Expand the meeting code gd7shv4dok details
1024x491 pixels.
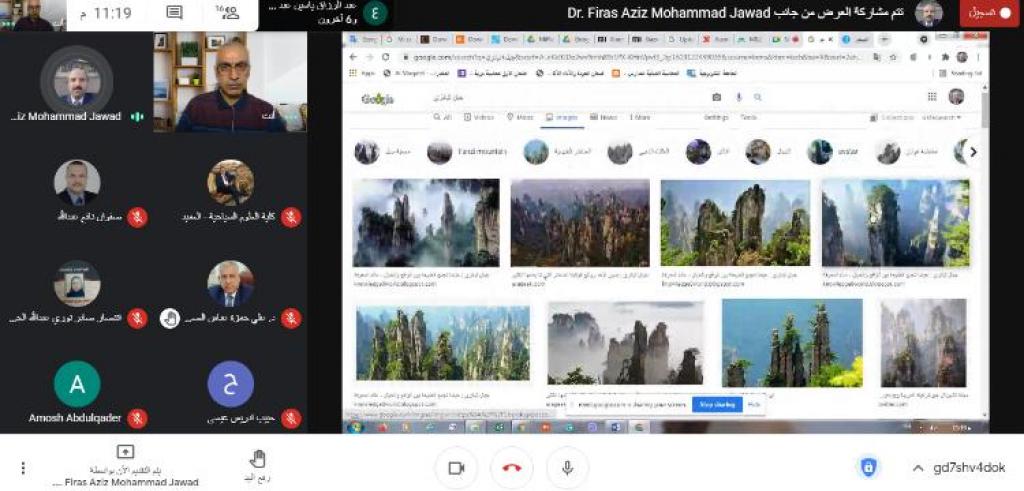(x=918, y=468)
